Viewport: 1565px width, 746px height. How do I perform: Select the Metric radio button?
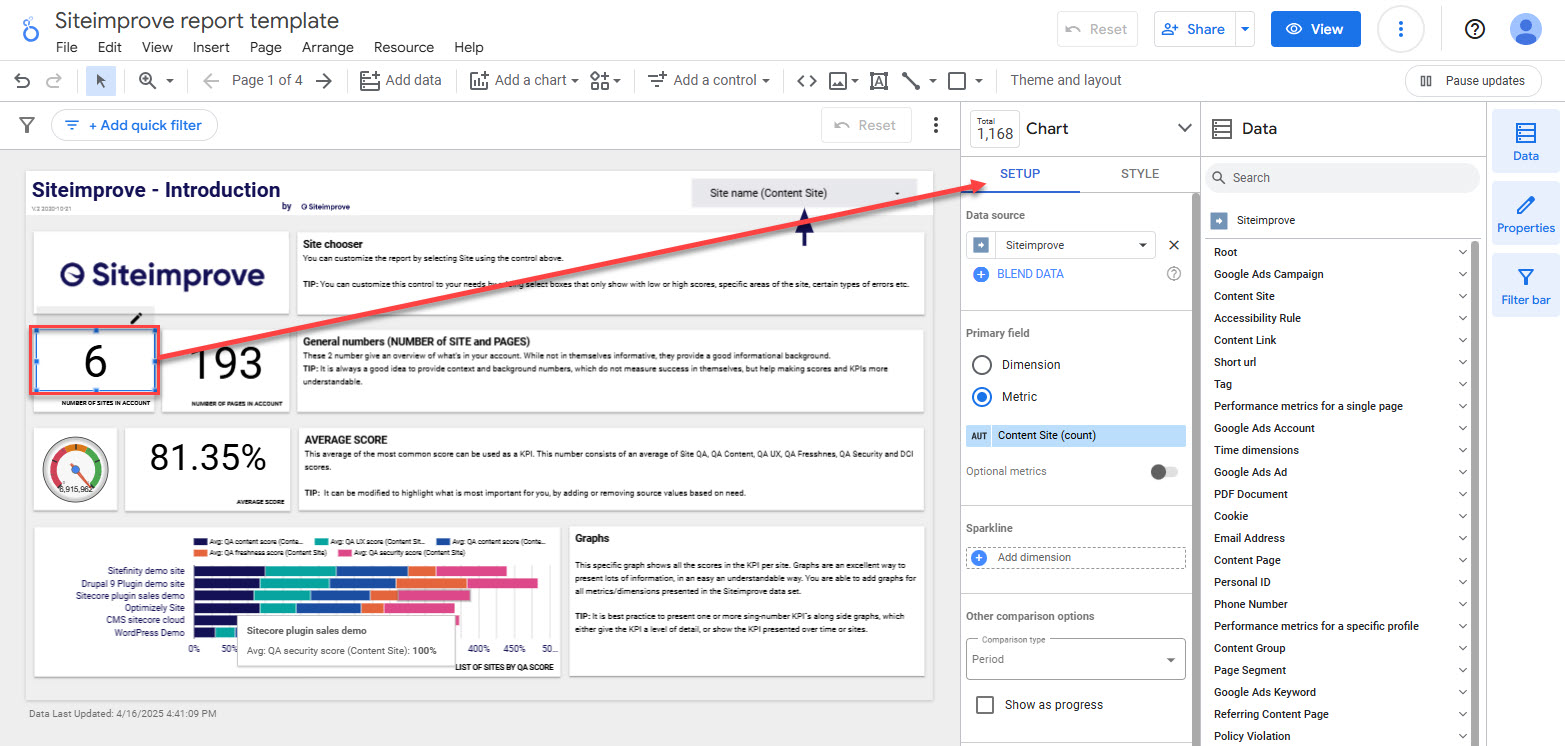pyautogui.click(x=981, y=396)
